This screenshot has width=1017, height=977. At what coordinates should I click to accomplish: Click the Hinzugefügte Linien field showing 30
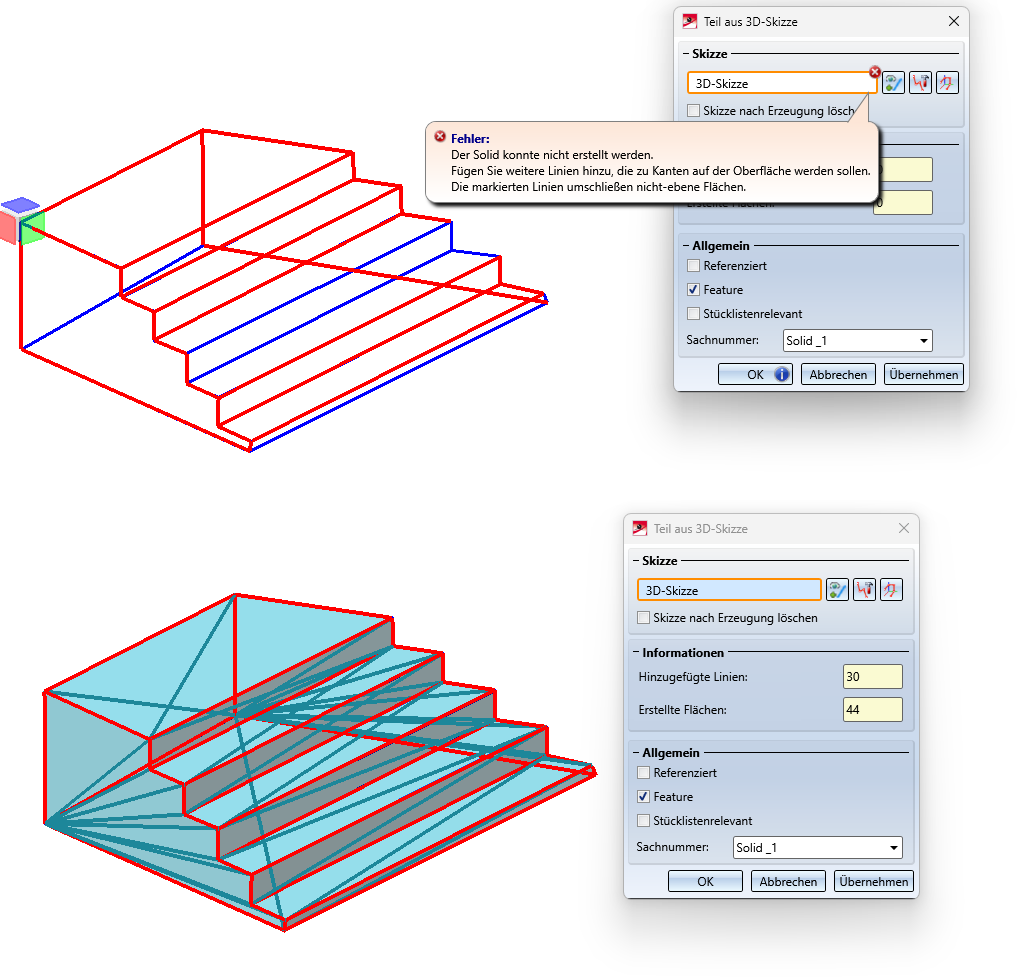[x=872, y=677]
